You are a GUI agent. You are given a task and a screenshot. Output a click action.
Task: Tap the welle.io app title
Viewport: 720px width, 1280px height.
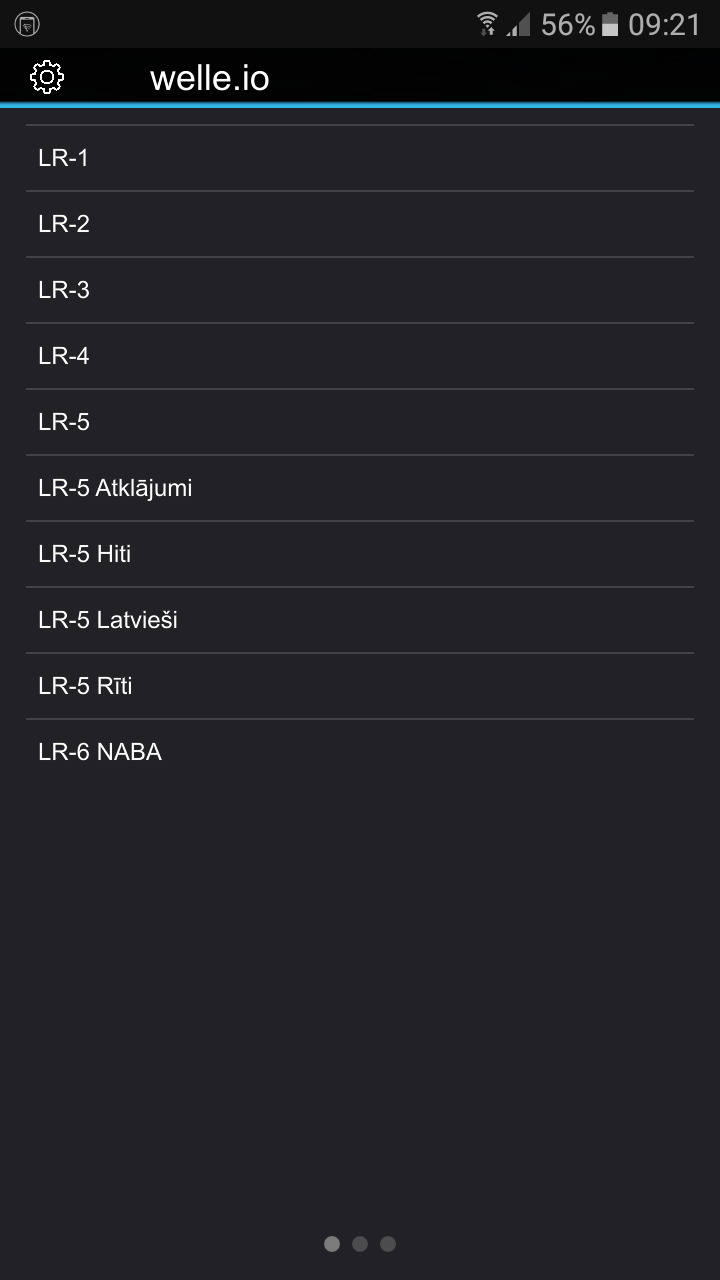(x=209, y=78)
